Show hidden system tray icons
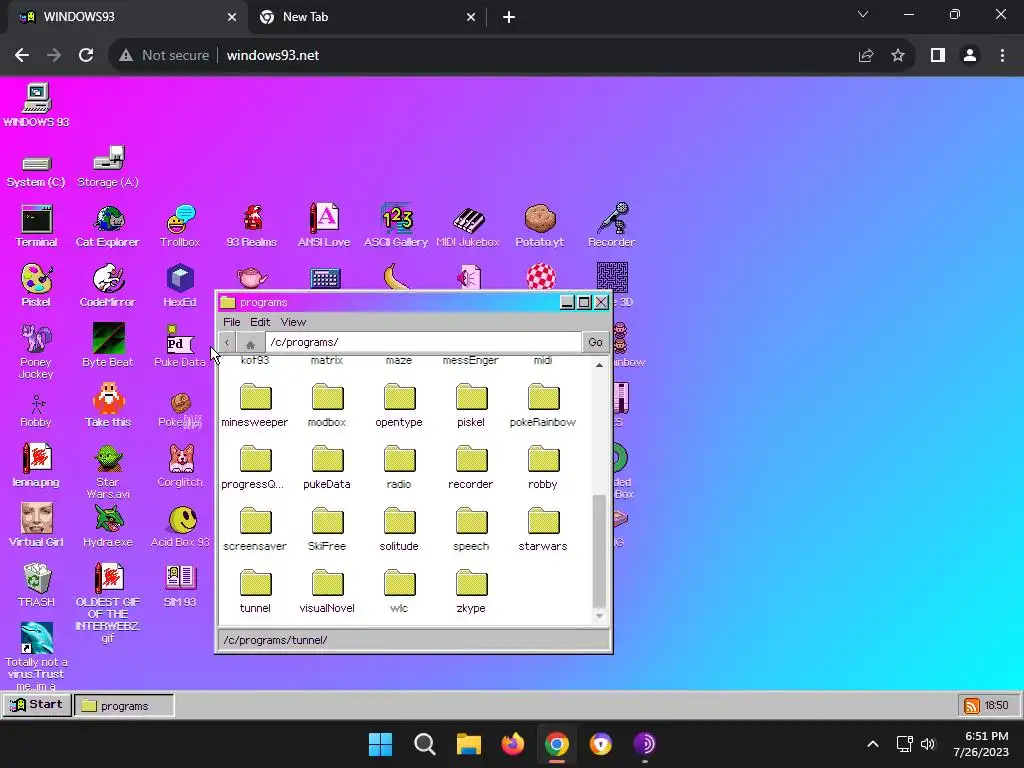This screenshot has width=1024, height=768. coord(872,743)
